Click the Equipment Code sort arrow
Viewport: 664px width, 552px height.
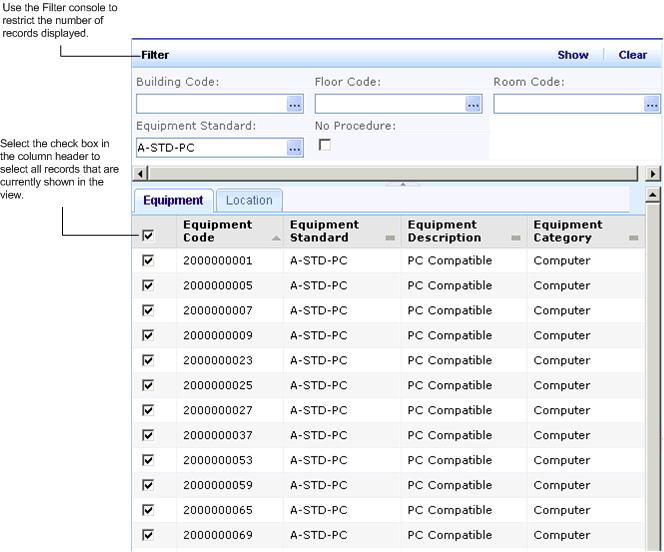(276, 238)
